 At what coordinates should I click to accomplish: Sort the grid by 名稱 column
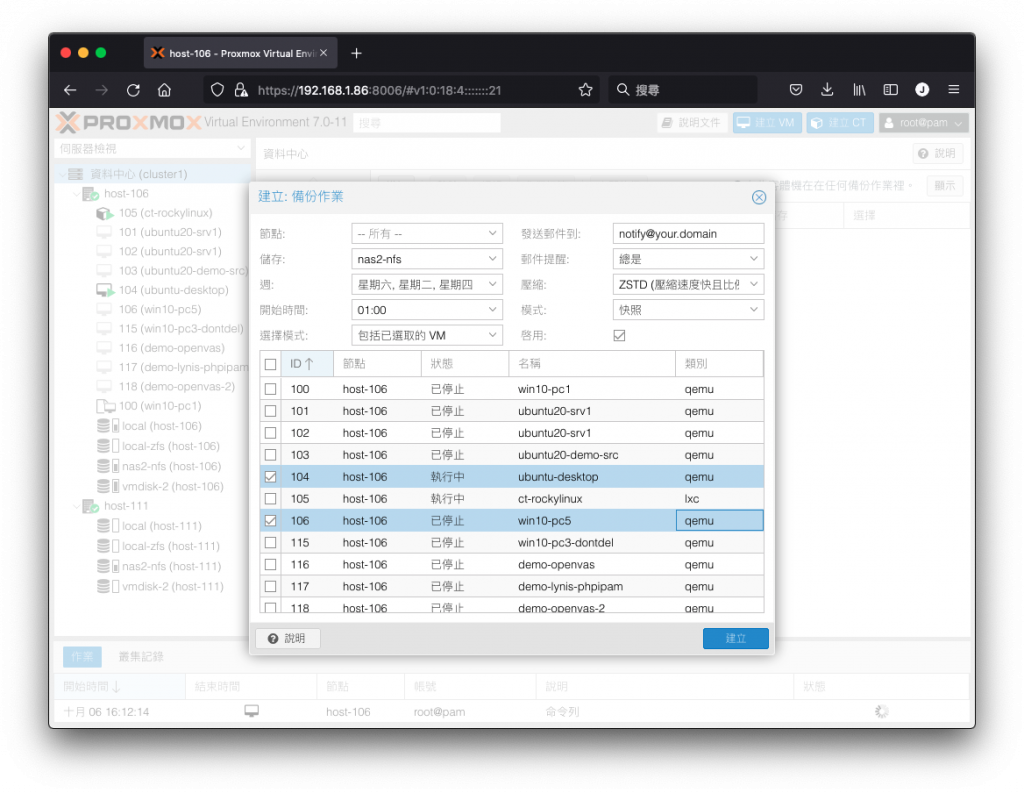click(592, 364)
